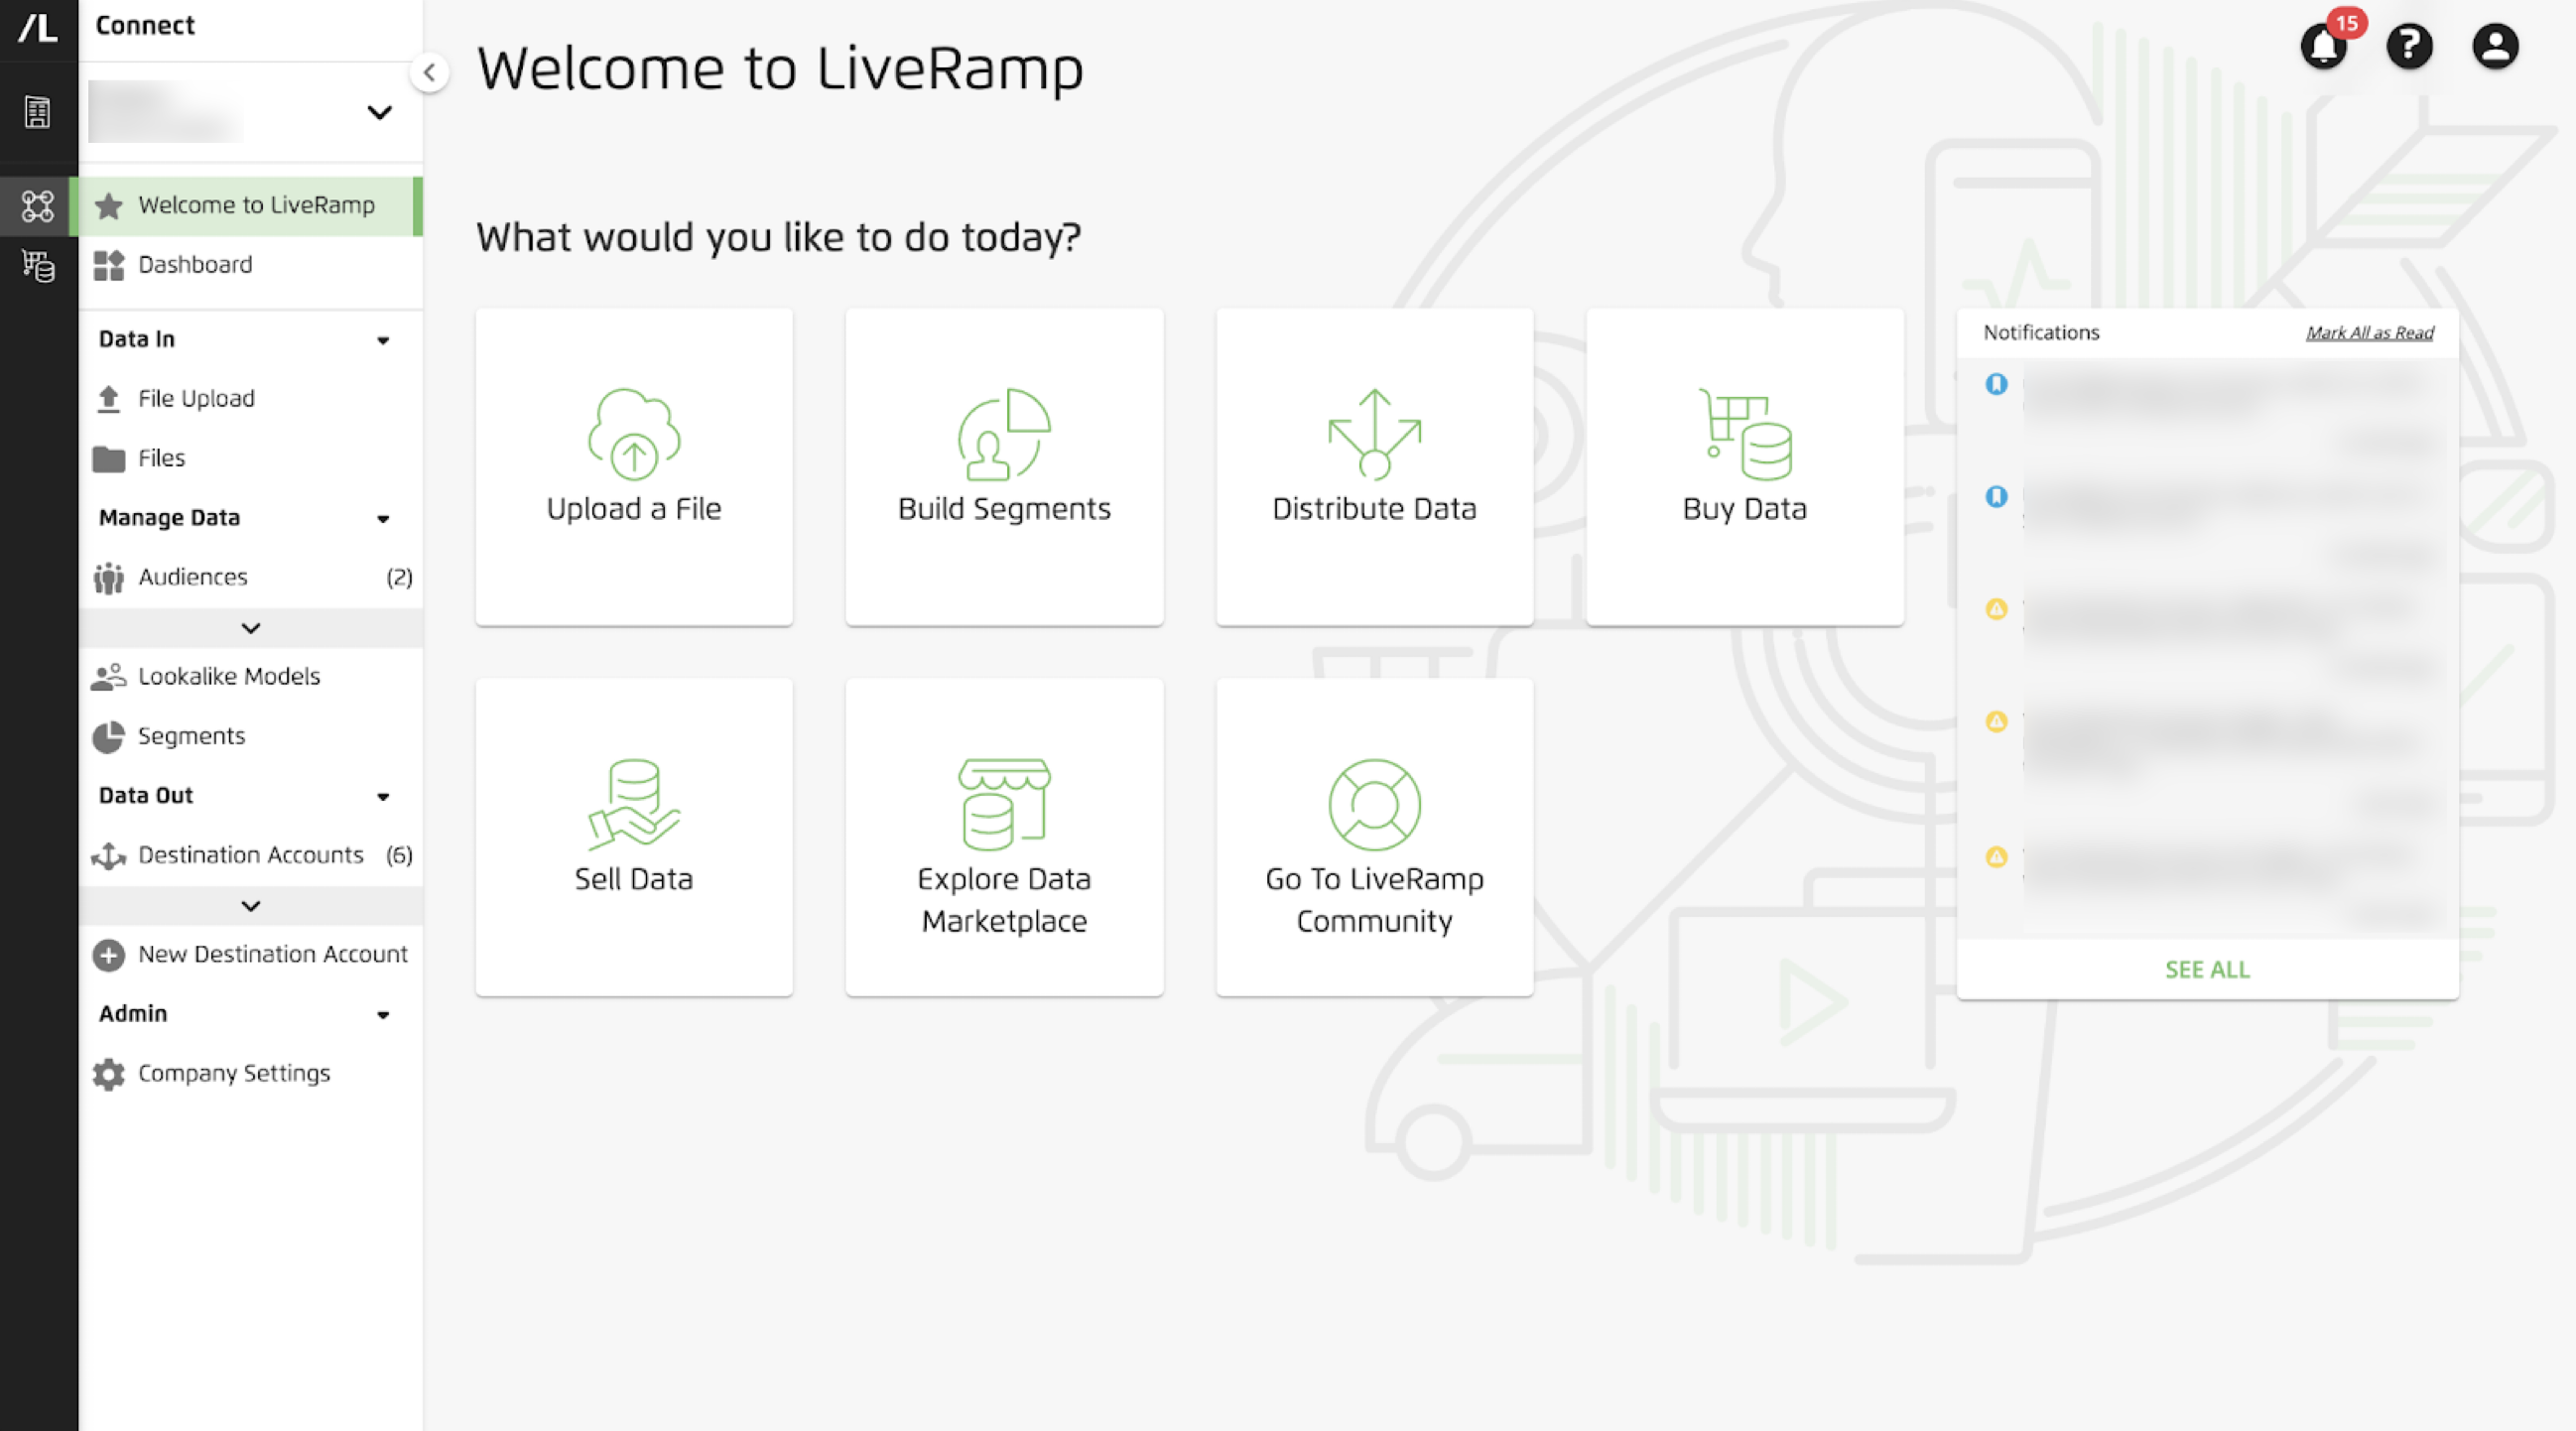The height and width of the screenshot is (1431, 2576).
Task: Collapse the Manage Data section
Action: (383, 519)
